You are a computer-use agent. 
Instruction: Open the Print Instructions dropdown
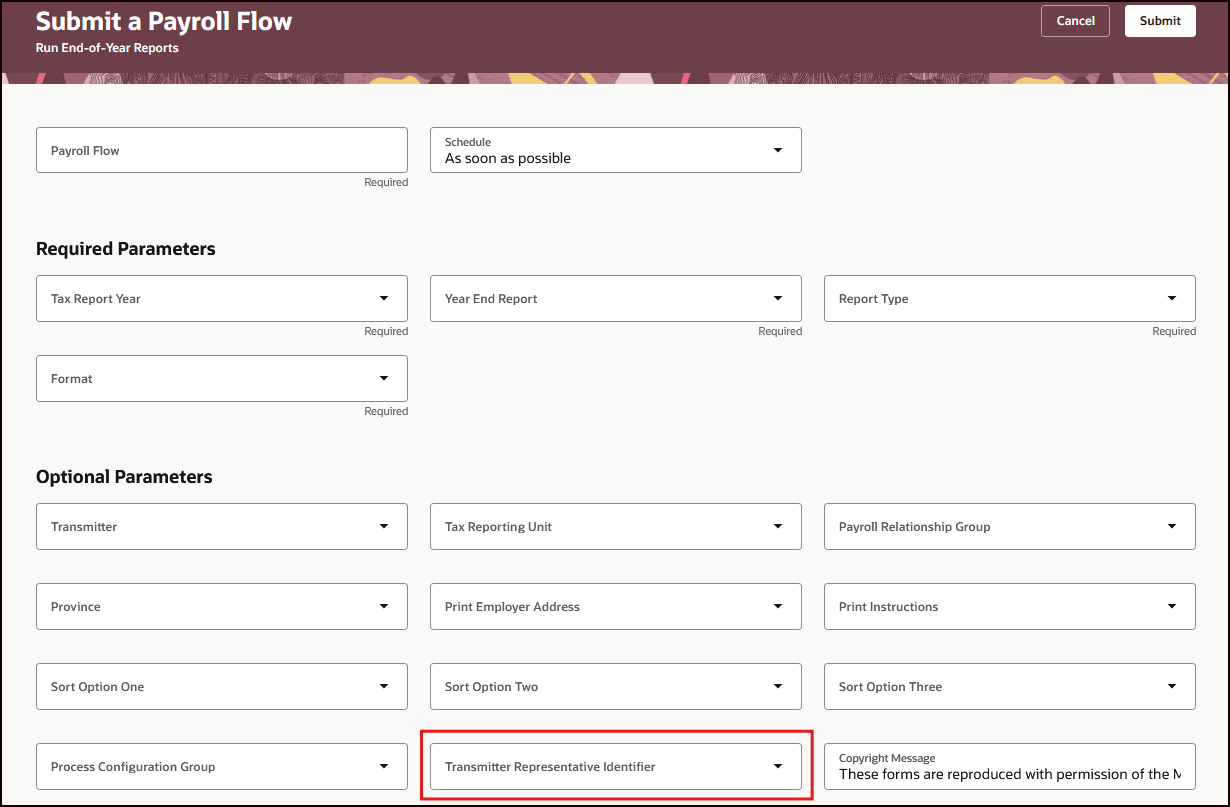pyautogui.click(x=1009, y=607)
